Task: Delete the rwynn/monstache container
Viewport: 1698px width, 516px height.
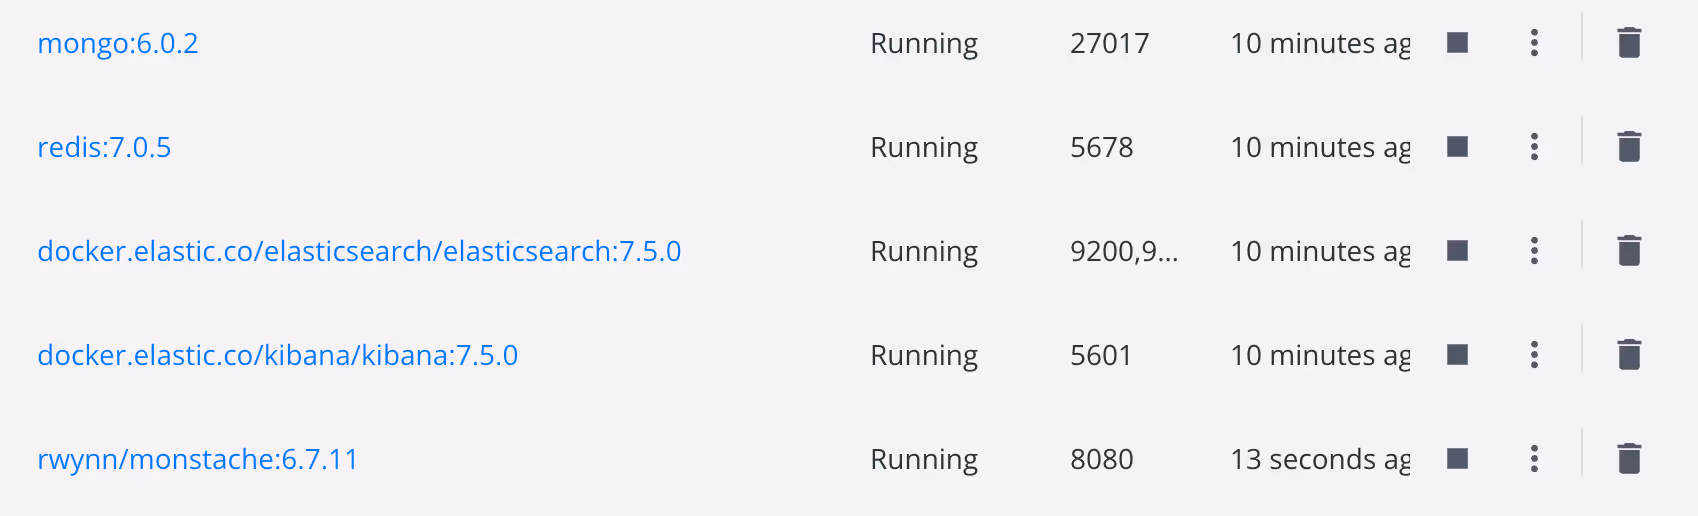Action: point(1629,459)
